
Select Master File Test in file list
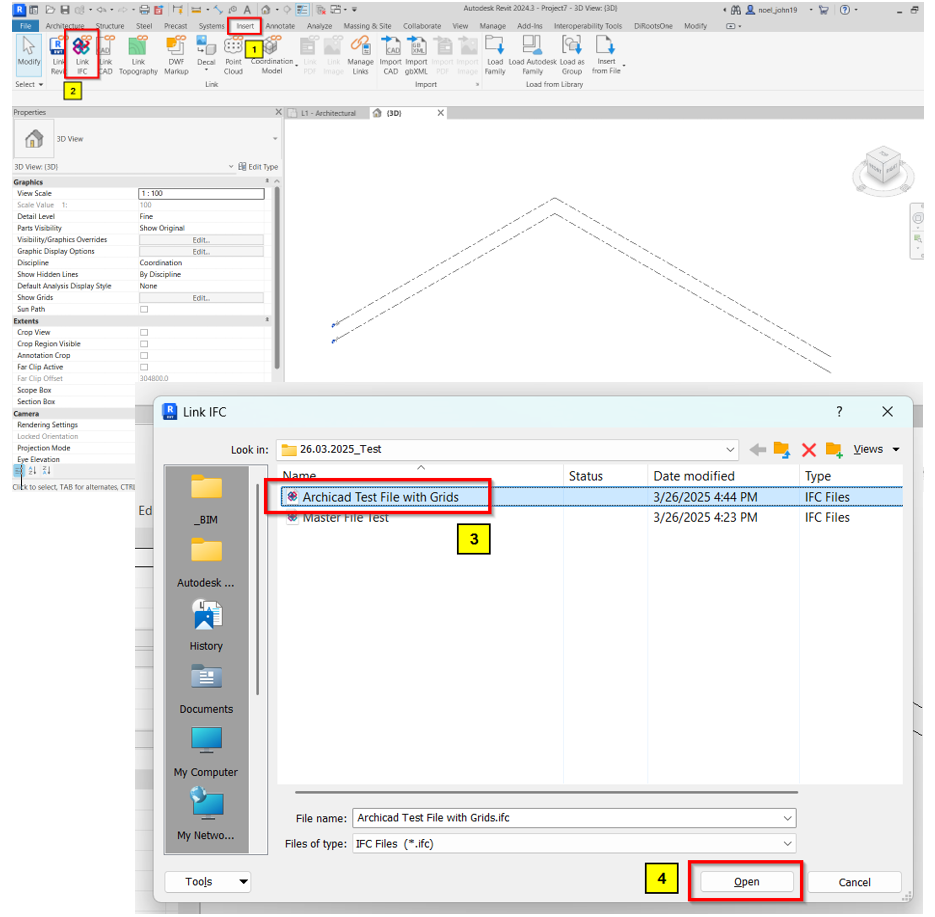(345, 518)
